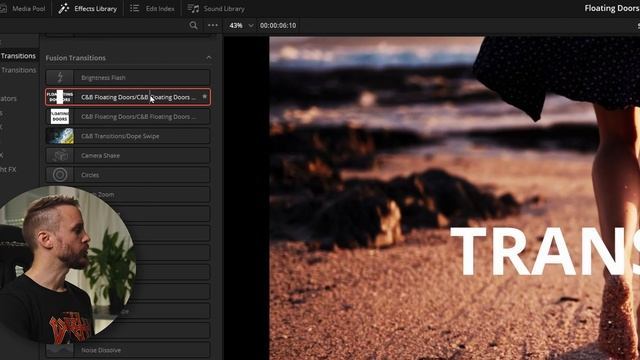Screen dimensions: 640x360
Task: Click the Effects Library wand icon
Action: pos(63,8)
